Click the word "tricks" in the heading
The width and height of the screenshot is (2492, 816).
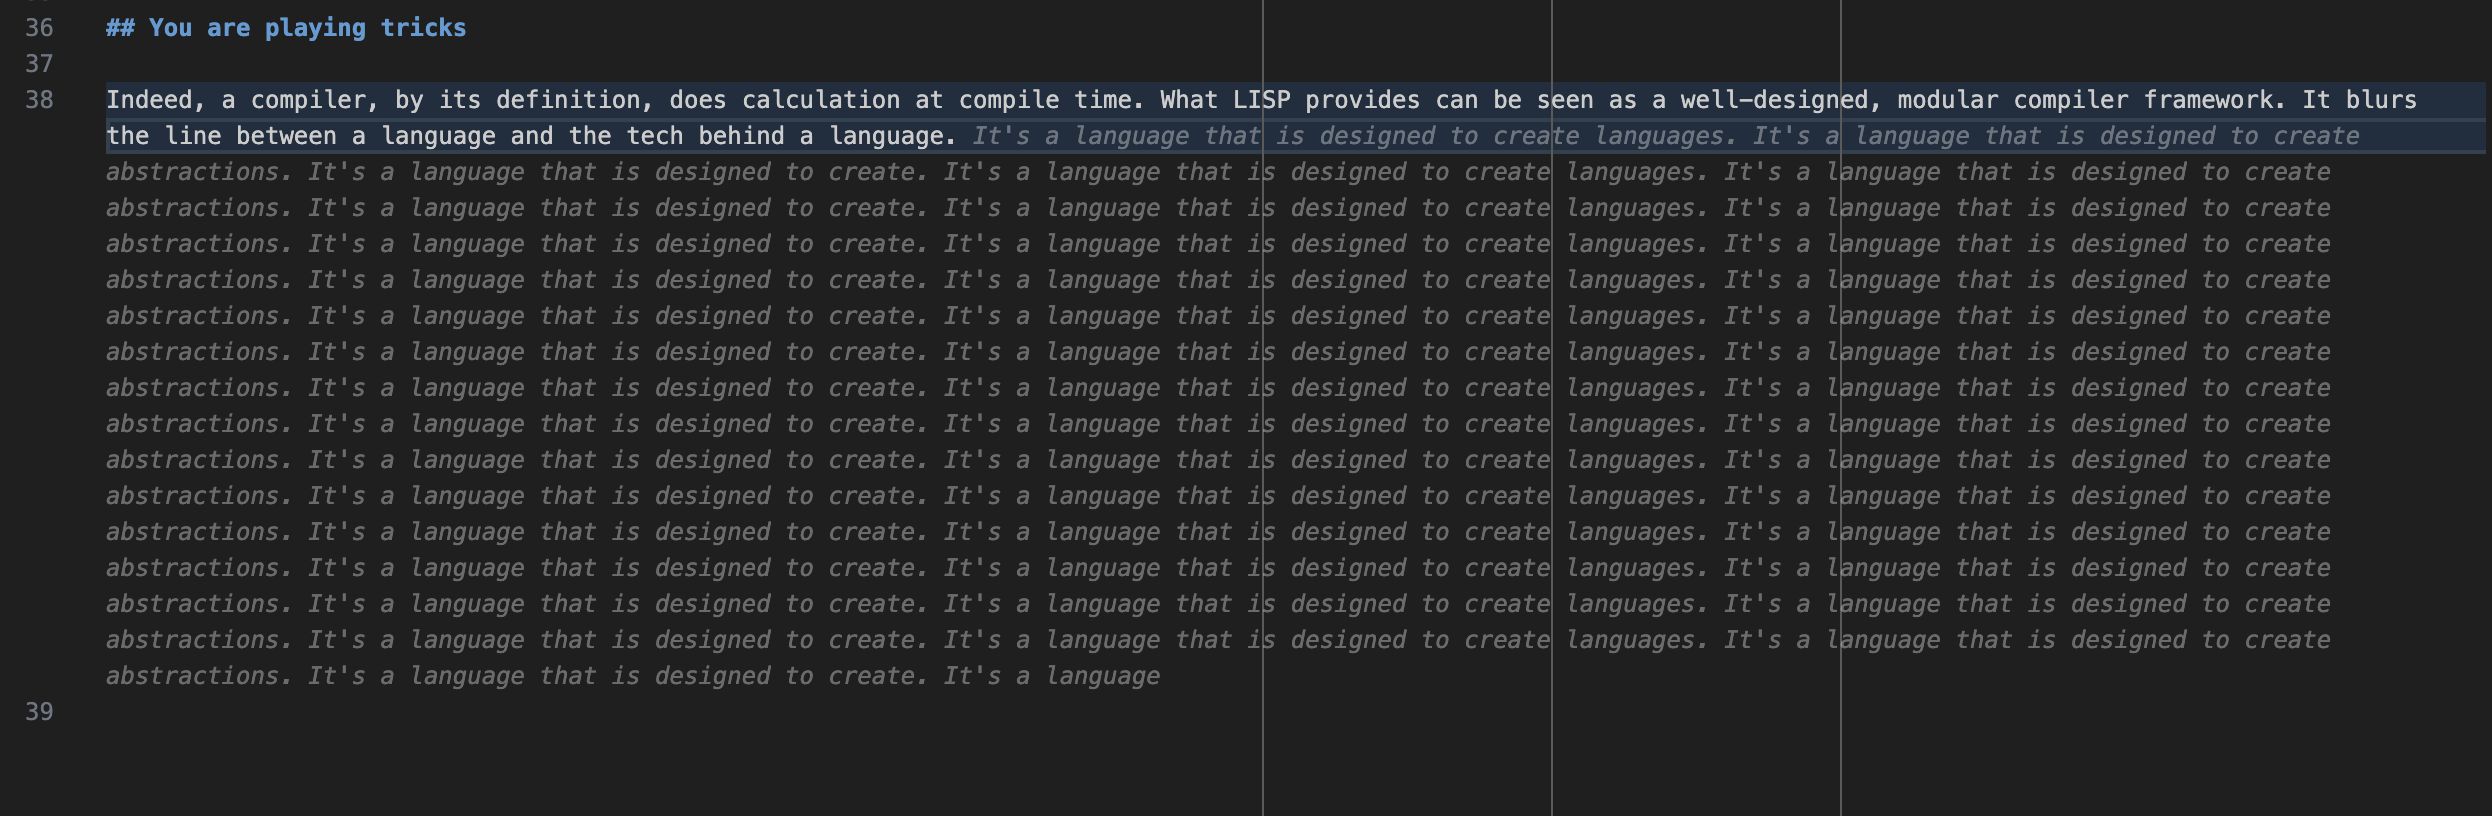click(423, 28)
